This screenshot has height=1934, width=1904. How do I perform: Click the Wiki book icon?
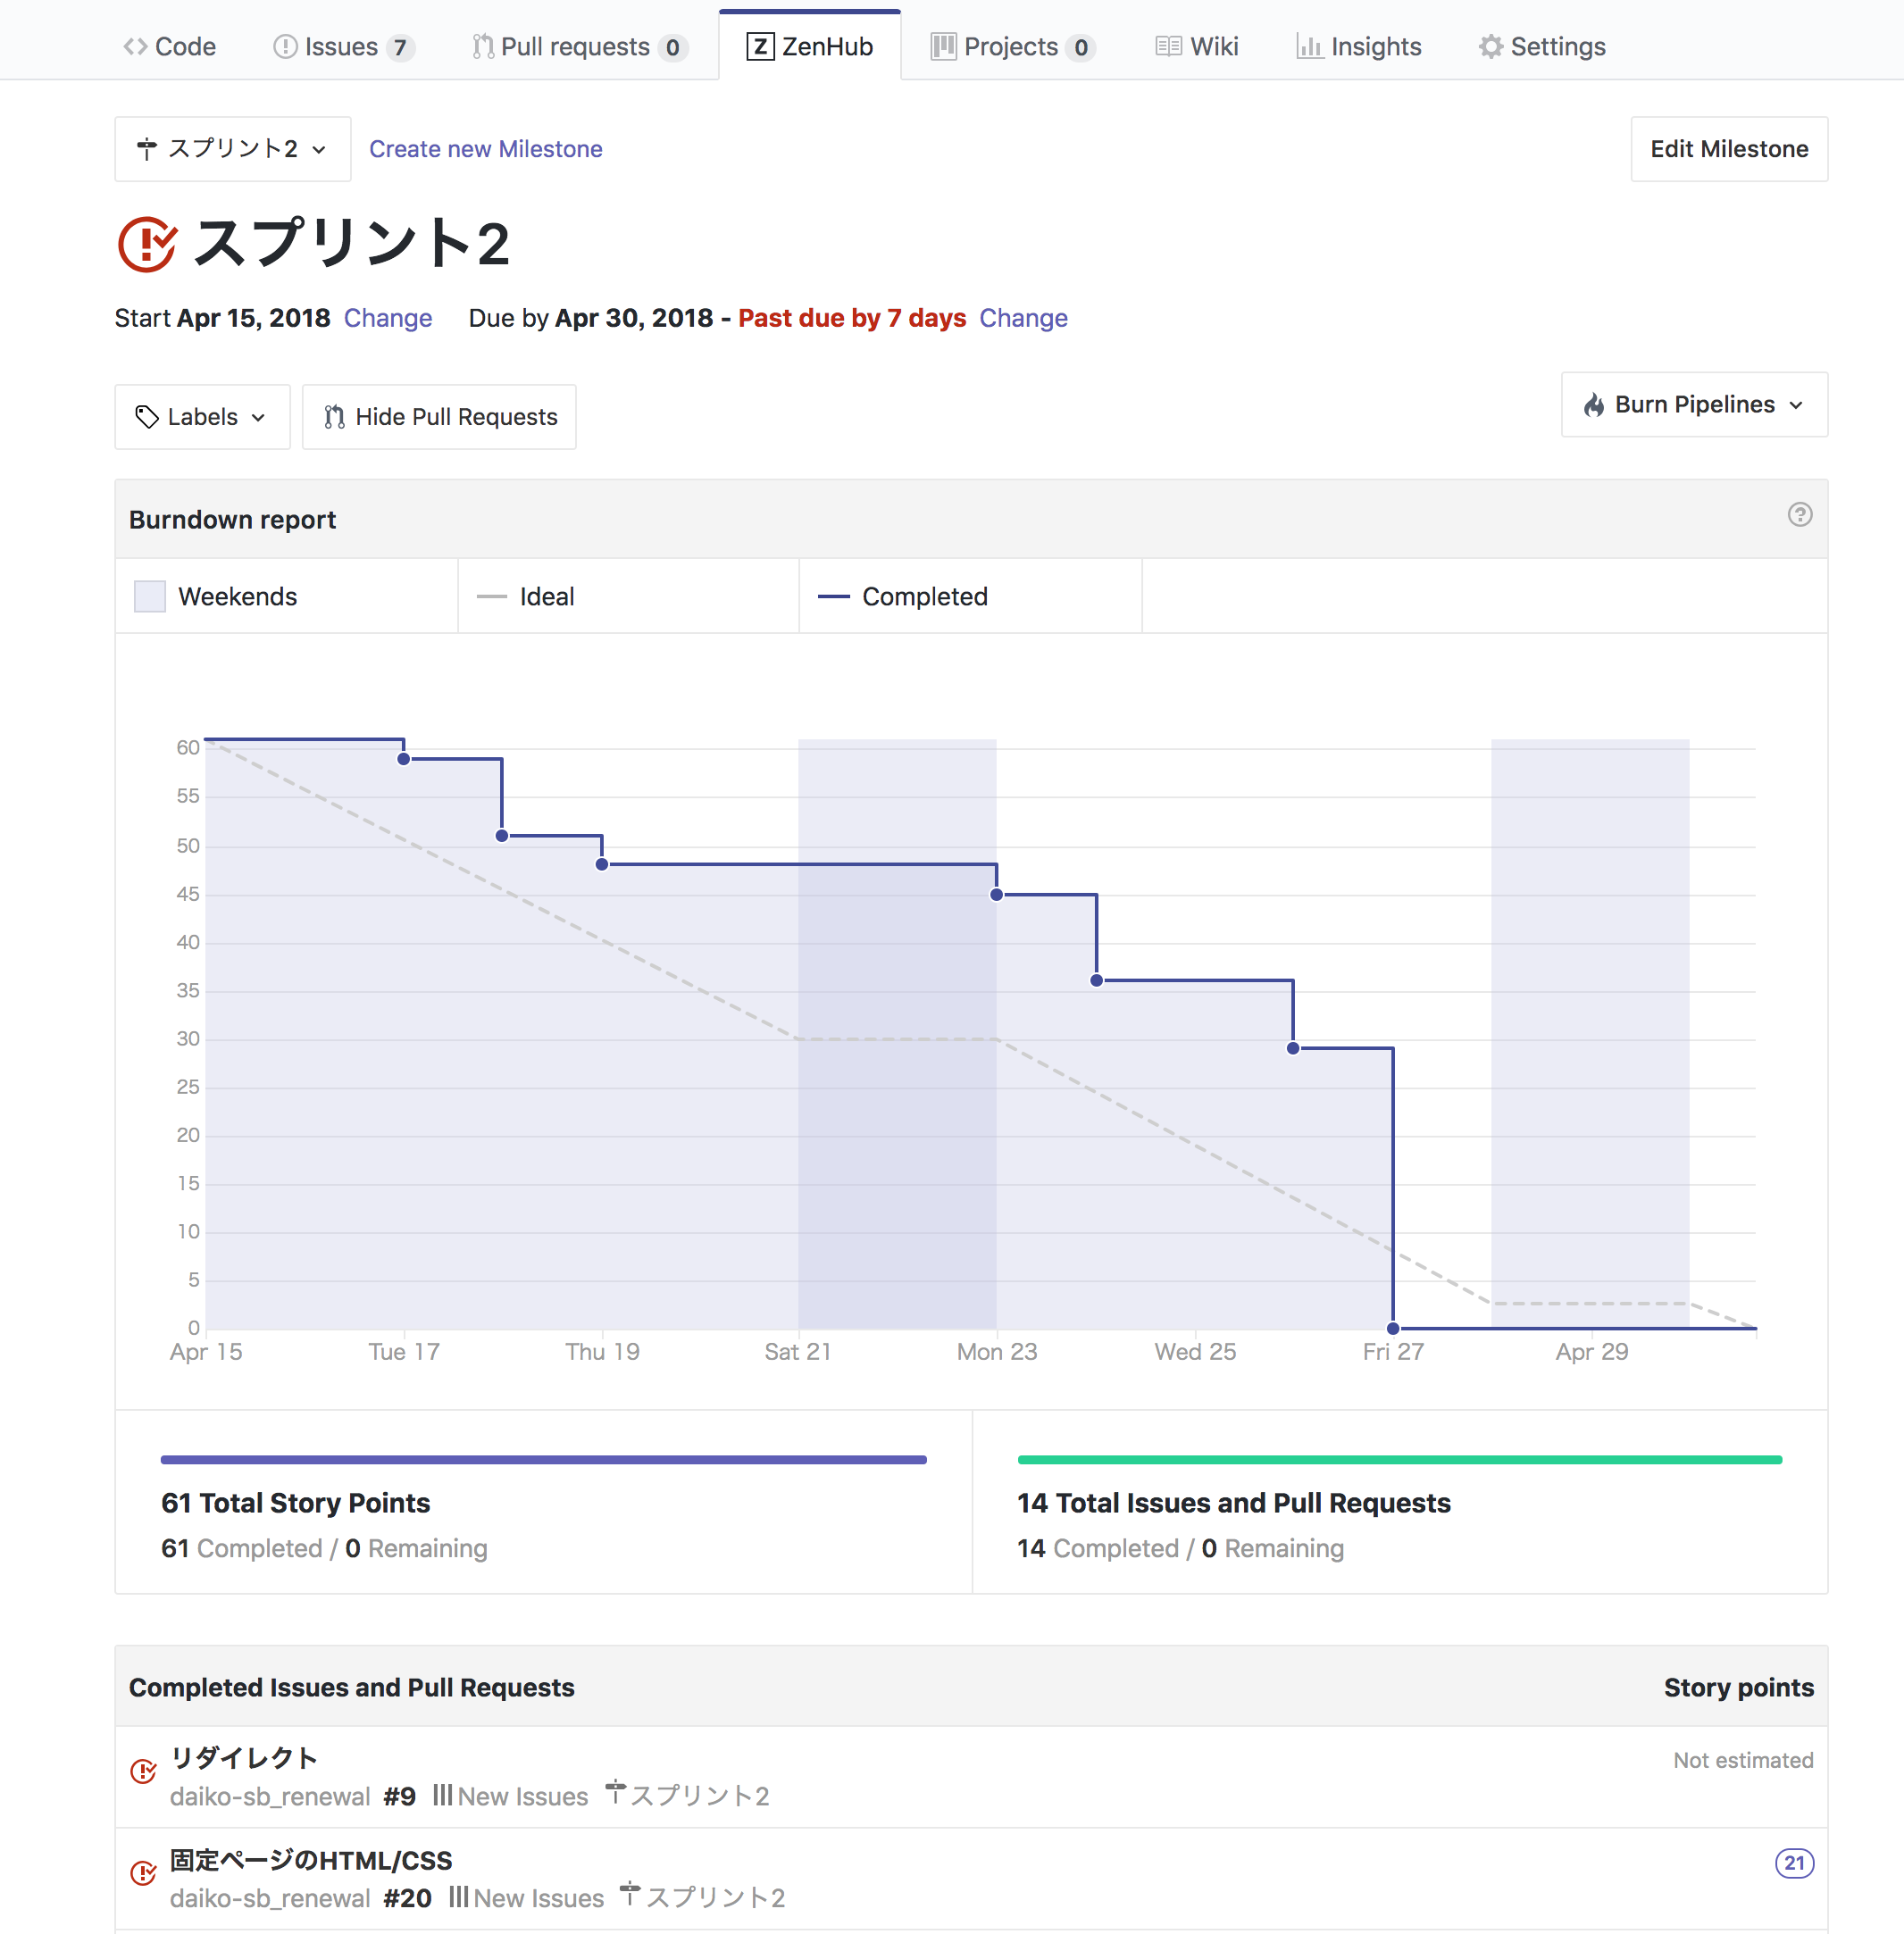[1168, 47]
